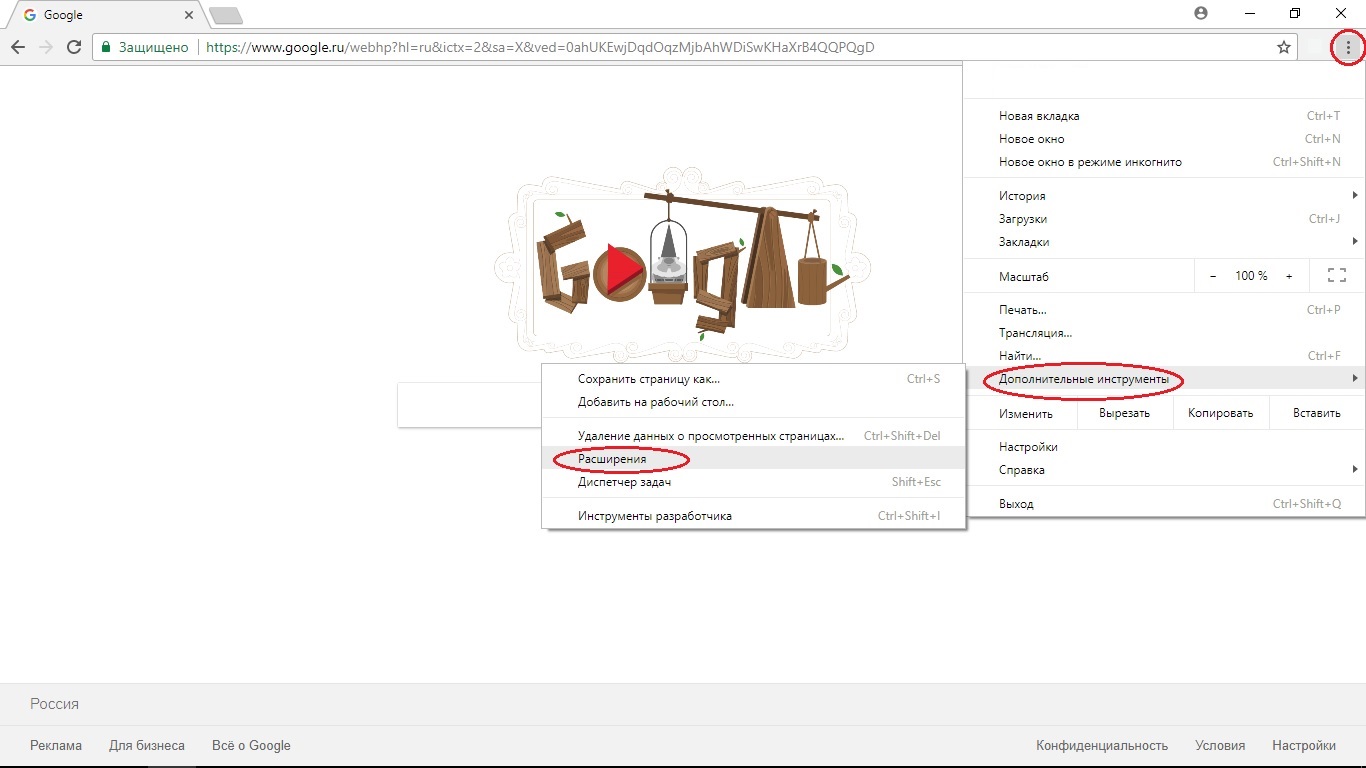Open Настройки from Chrome menu

click(1165, 447)
